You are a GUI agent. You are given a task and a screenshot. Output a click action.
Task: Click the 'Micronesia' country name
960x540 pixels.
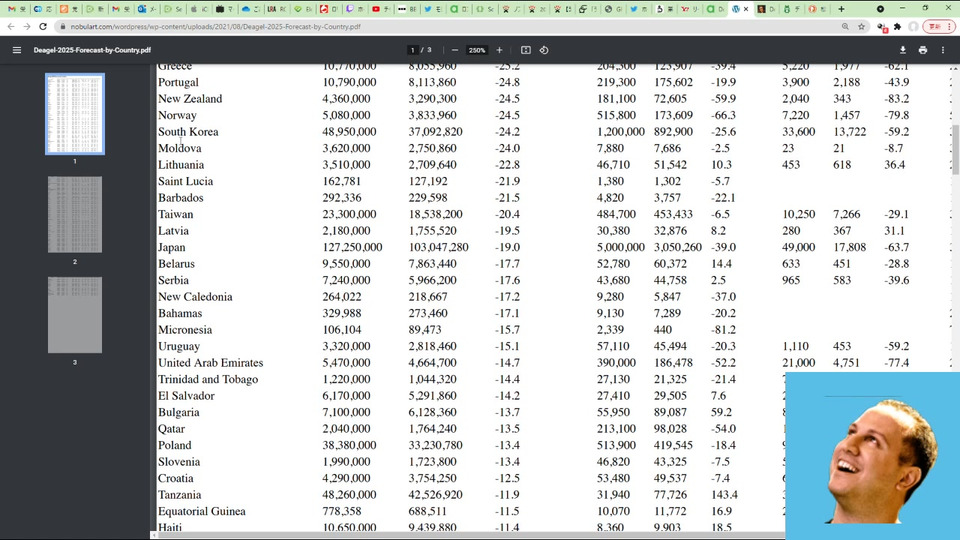pyautogui.click(x=185, y=330)
